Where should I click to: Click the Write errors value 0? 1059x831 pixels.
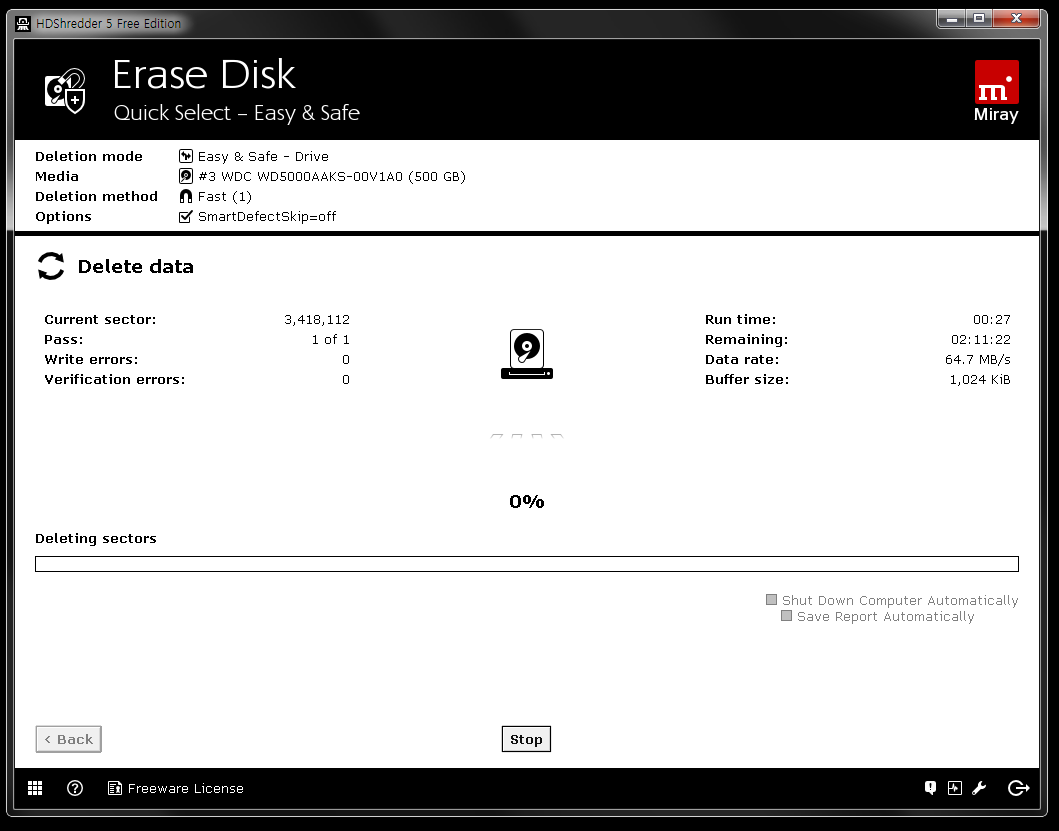click(x=346, y=359)
